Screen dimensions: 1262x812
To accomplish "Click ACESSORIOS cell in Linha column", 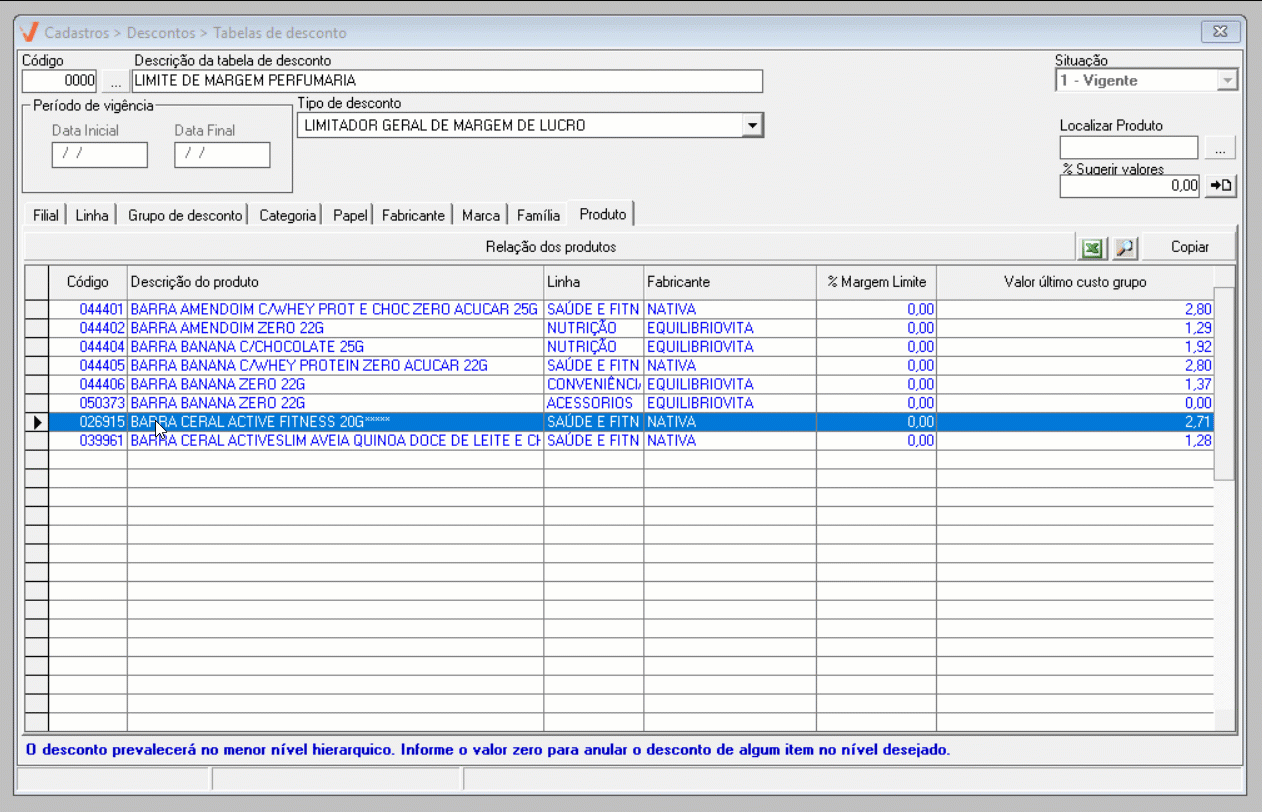I will click(x=594, y=403).
